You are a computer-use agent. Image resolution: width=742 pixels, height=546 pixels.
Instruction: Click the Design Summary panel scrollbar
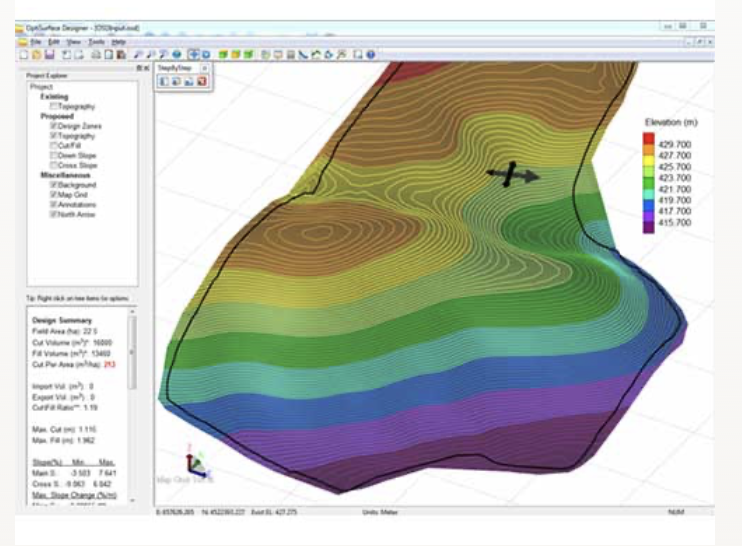tap(134, 350)
